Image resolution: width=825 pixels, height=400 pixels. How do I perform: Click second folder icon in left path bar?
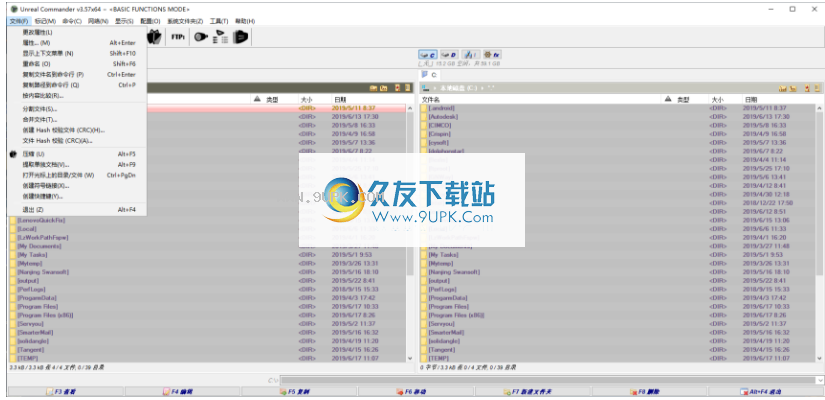coord(384,88)
